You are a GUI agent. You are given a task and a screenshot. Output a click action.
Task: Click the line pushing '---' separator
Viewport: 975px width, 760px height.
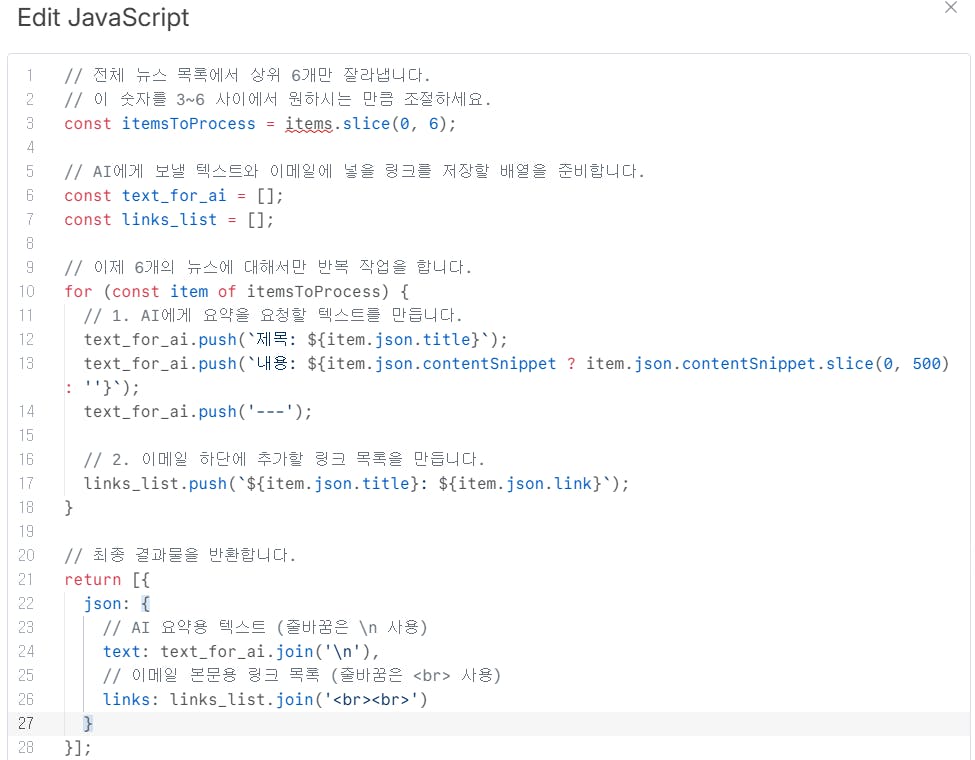pyautogui.click(x=198, y=412)
